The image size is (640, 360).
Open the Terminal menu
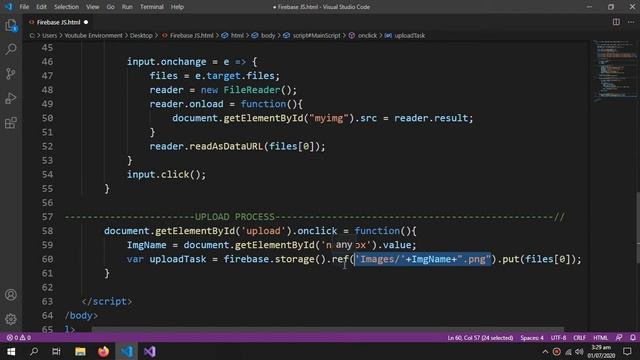(151, 7)
